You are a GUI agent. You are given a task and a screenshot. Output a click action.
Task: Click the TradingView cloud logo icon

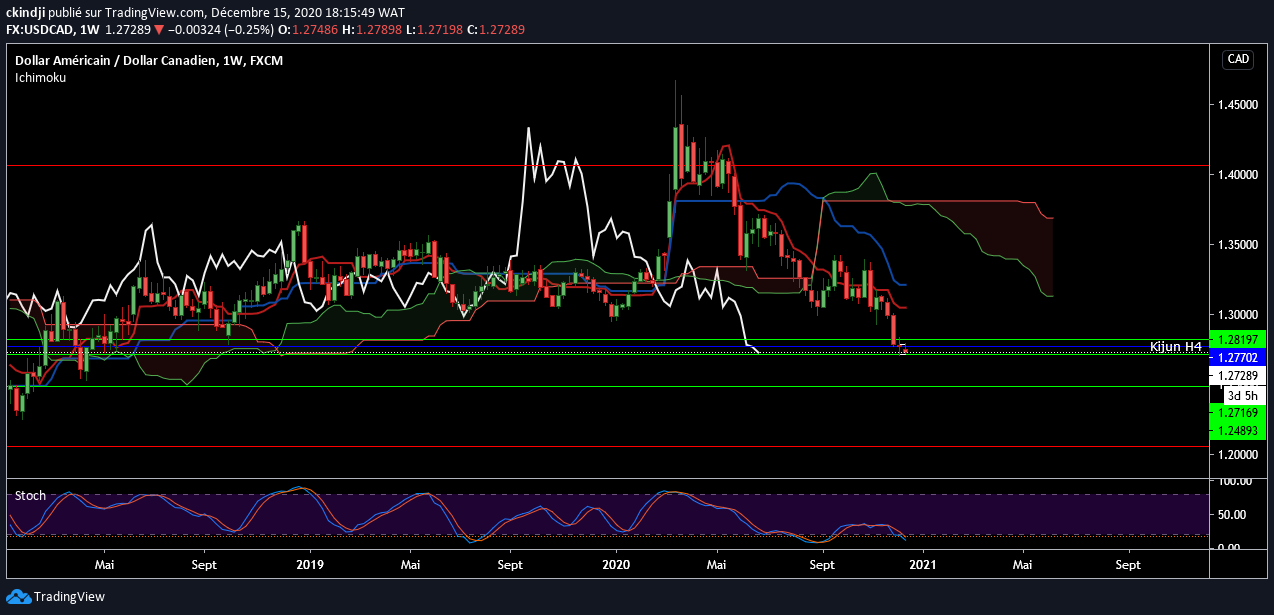point(18,597)
